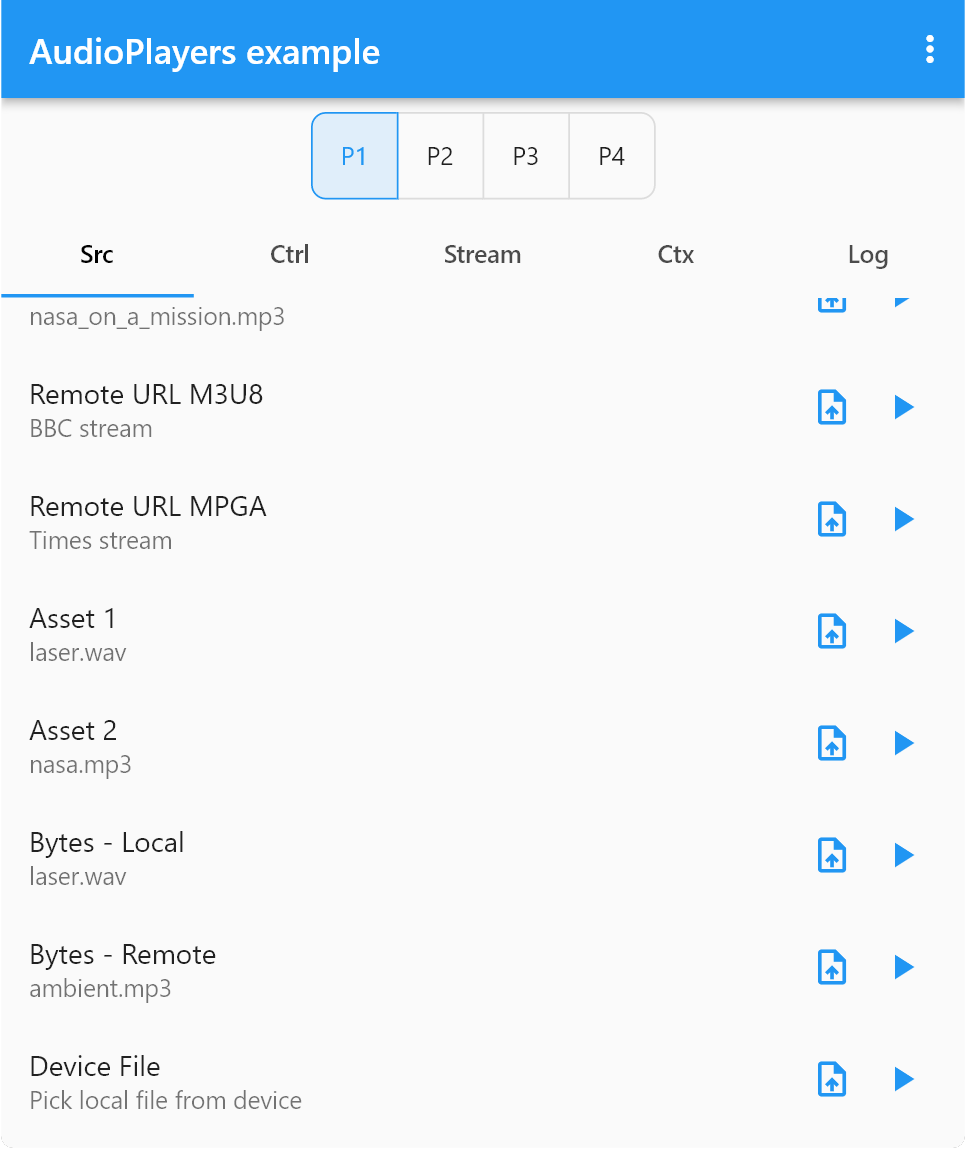Select the P1 player button
966x1149 pixels.
(x=354, y=156)
